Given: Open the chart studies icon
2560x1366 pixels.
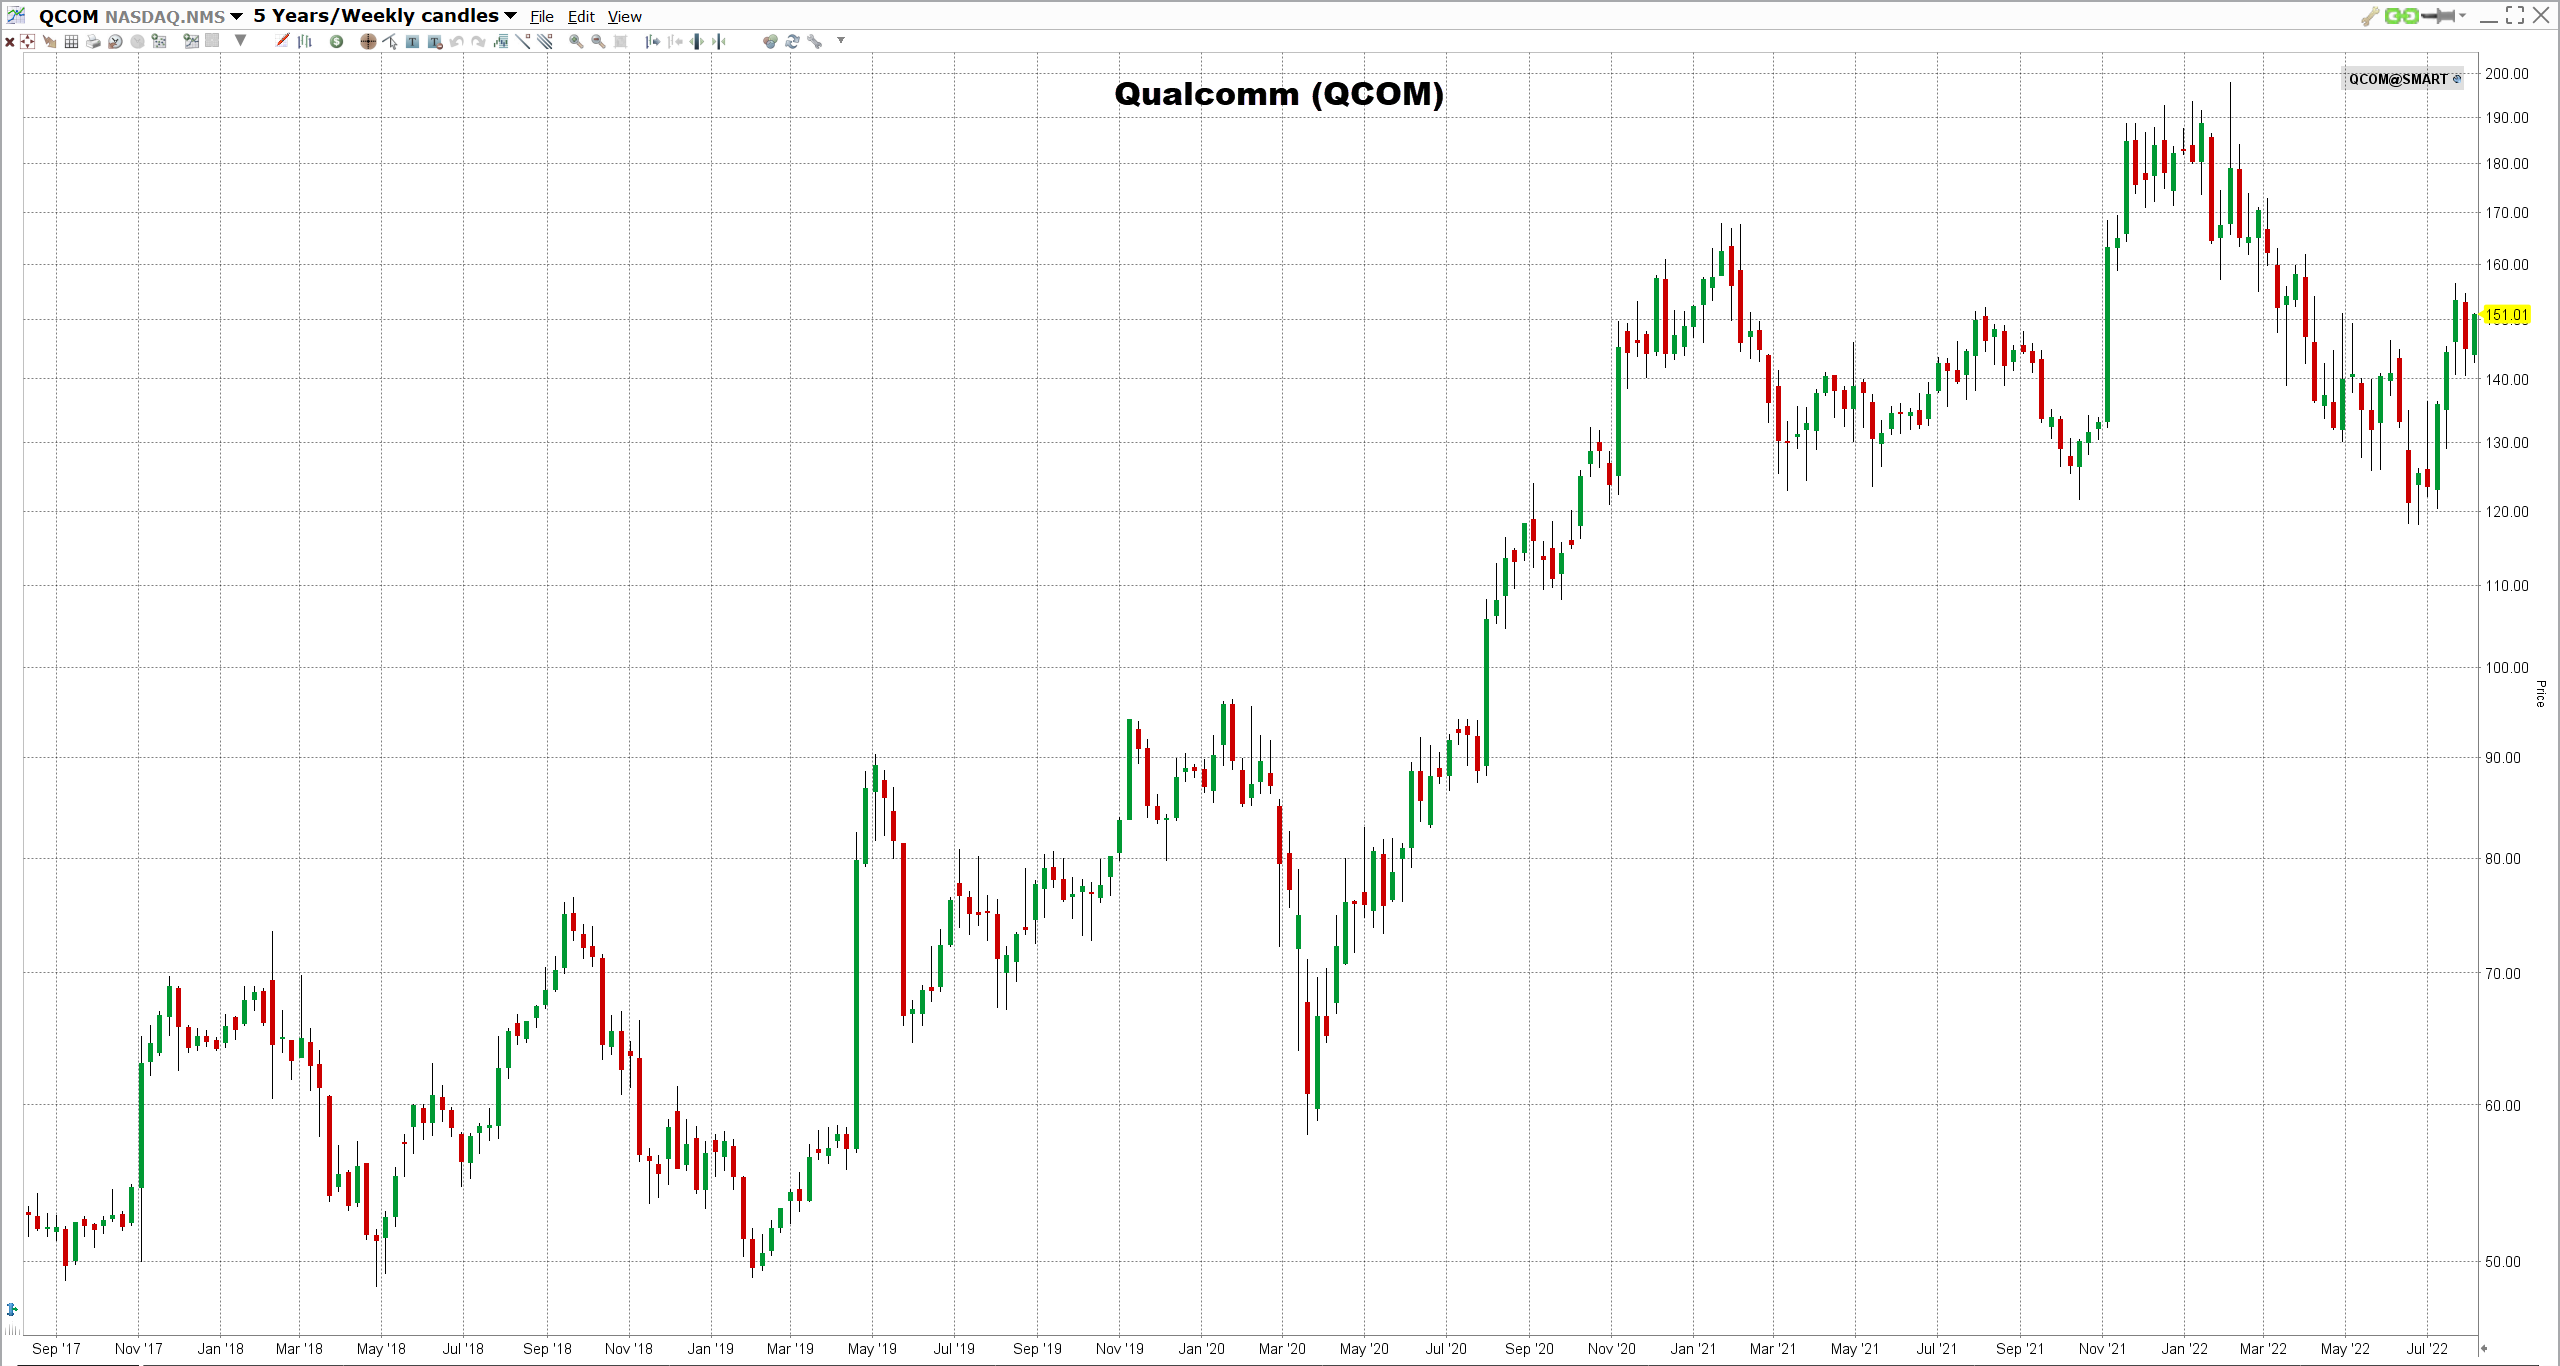Looking at the screenshot, I should point(501,41).
